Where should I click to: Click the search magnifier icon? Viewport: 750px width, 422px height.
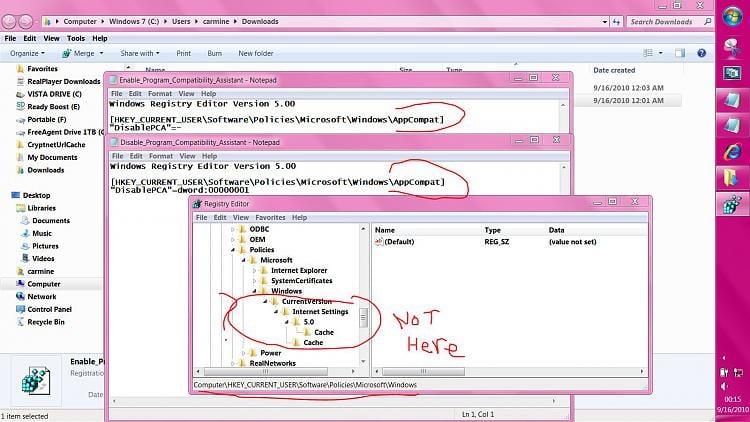(707, 22)
